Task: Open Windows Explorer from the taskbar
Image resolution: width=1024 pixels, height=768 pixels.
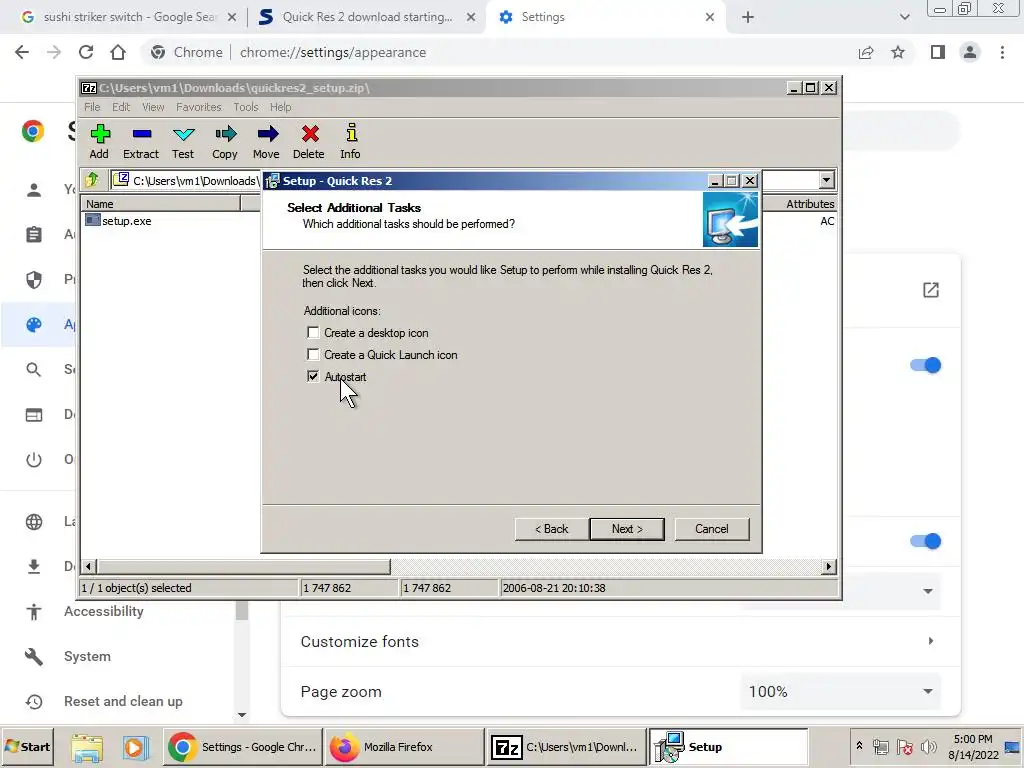Action: [87, 747]
